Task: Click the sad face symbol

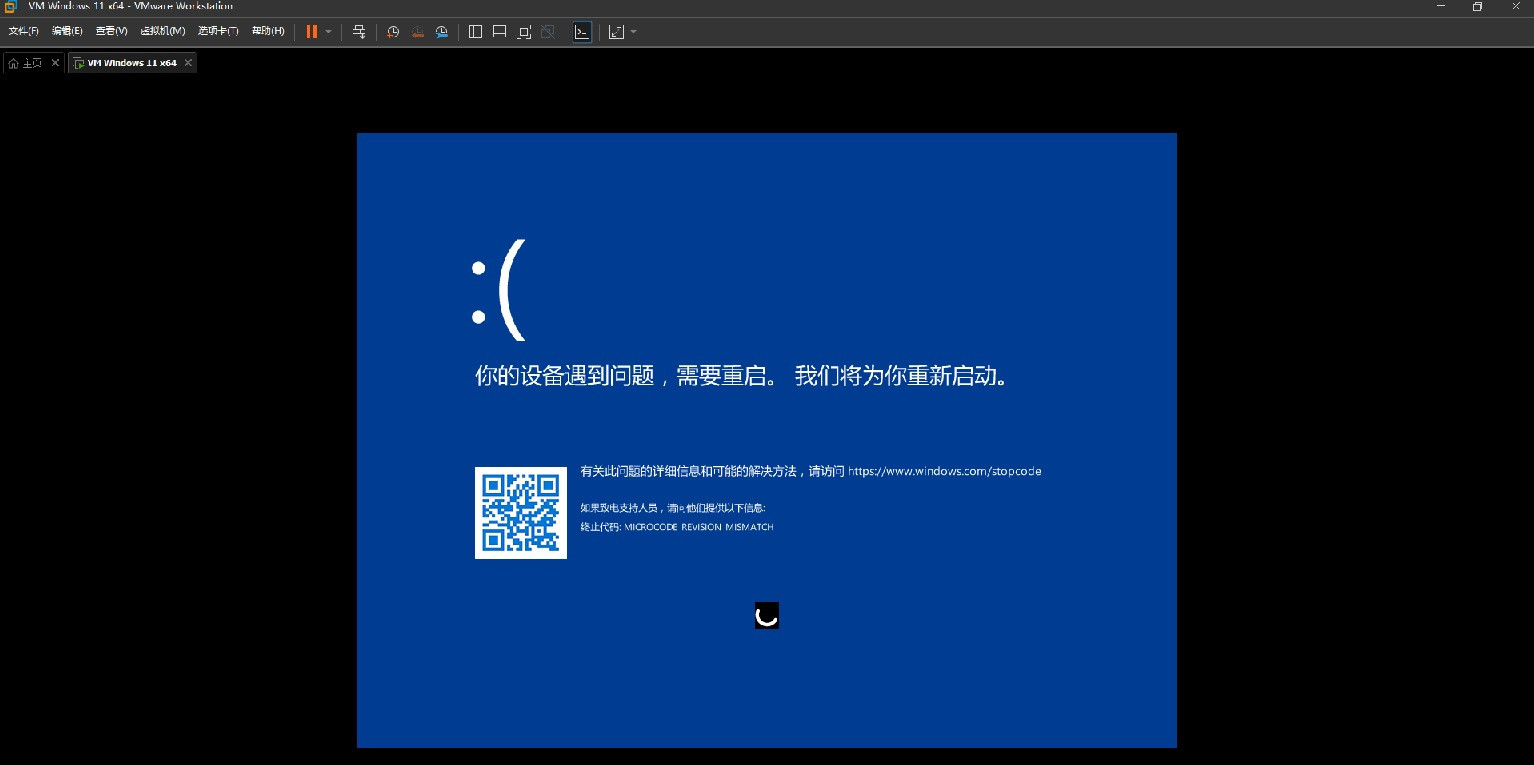Action: [x=498, y=291]
